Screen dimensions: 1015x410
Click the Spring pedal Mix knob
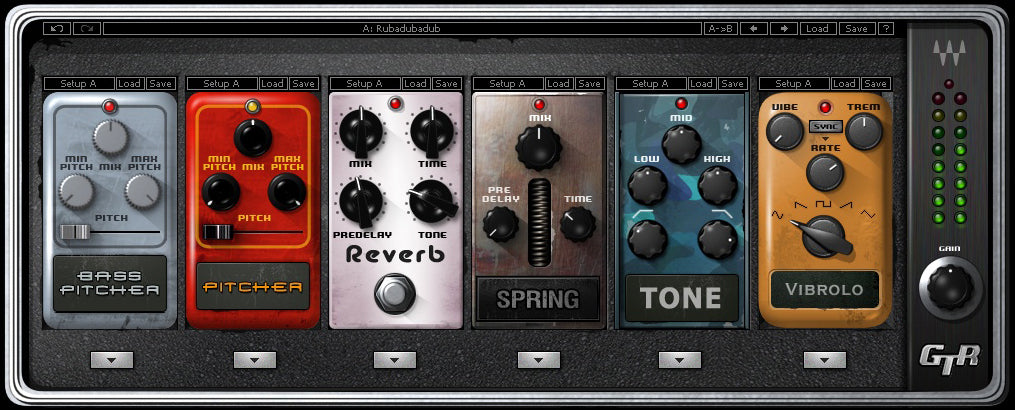point(539,148)
